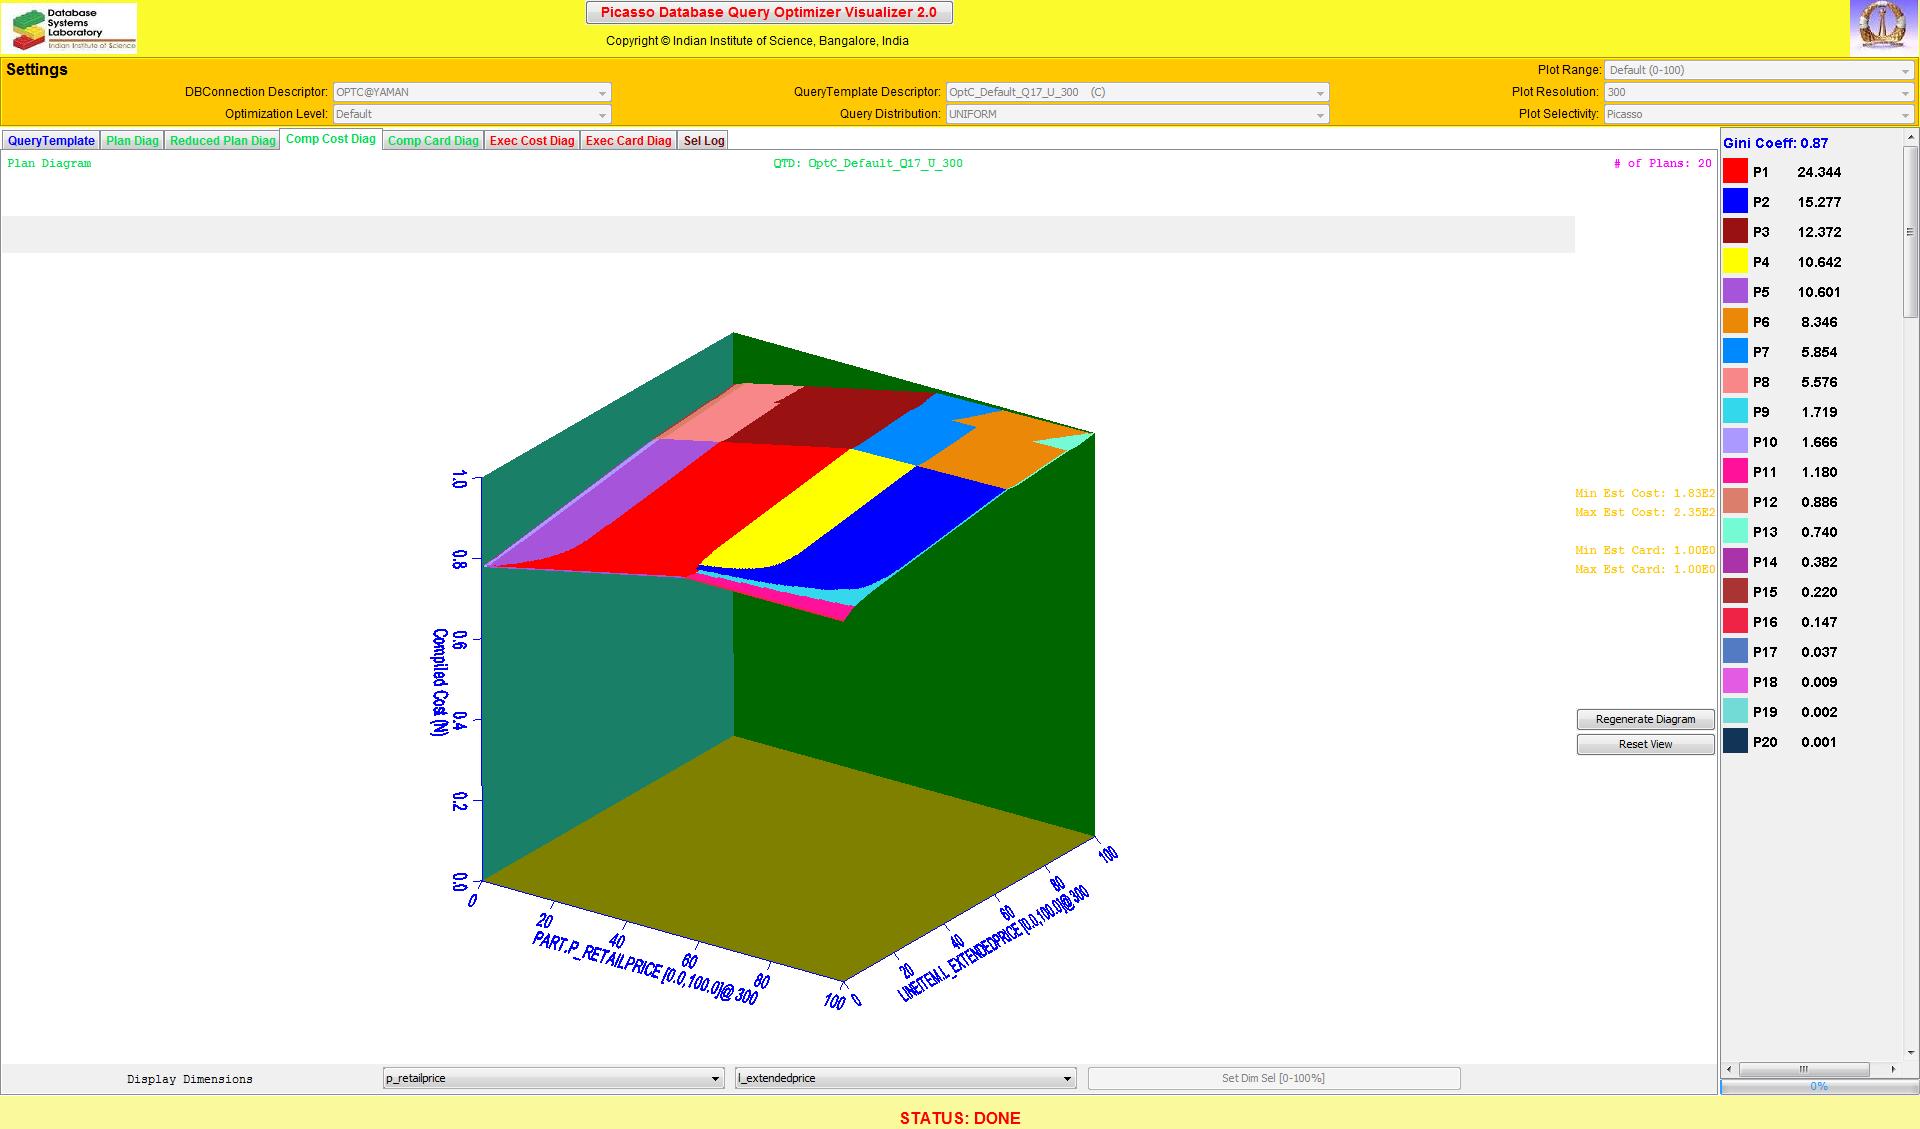Screen dimensions: 1920x1129
Task: Click the red P1 plan swatch
Action: [1735, 172]
